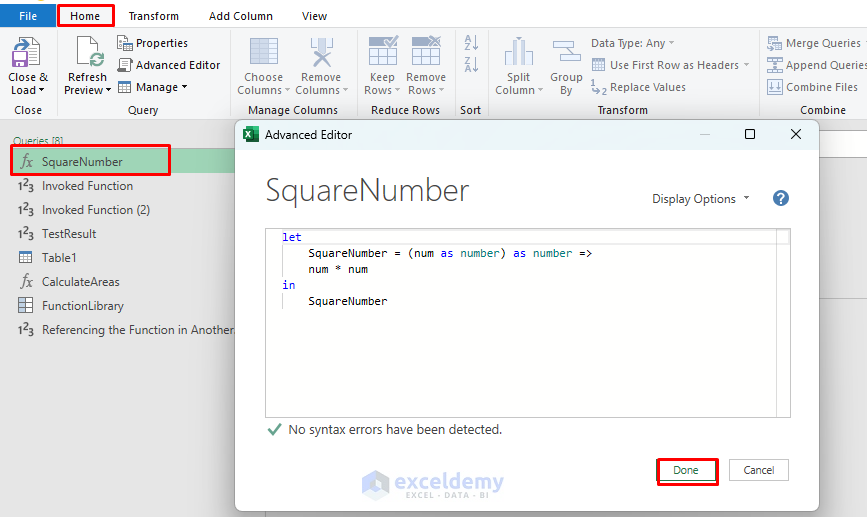Open help in Advanced Editor dialog
The image size is (867, 517).
point(781,198)
